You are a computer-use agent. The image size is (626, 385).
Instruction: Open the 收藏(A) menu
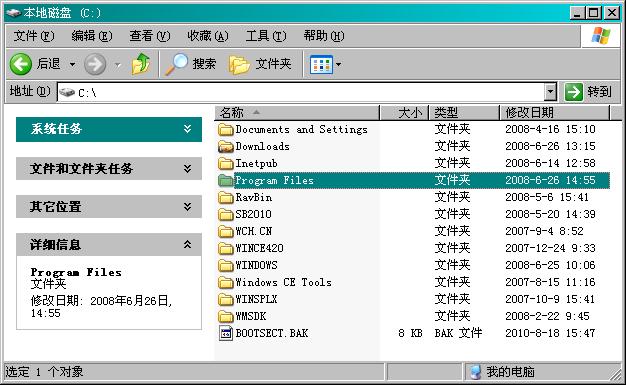(x=208, y=36)
